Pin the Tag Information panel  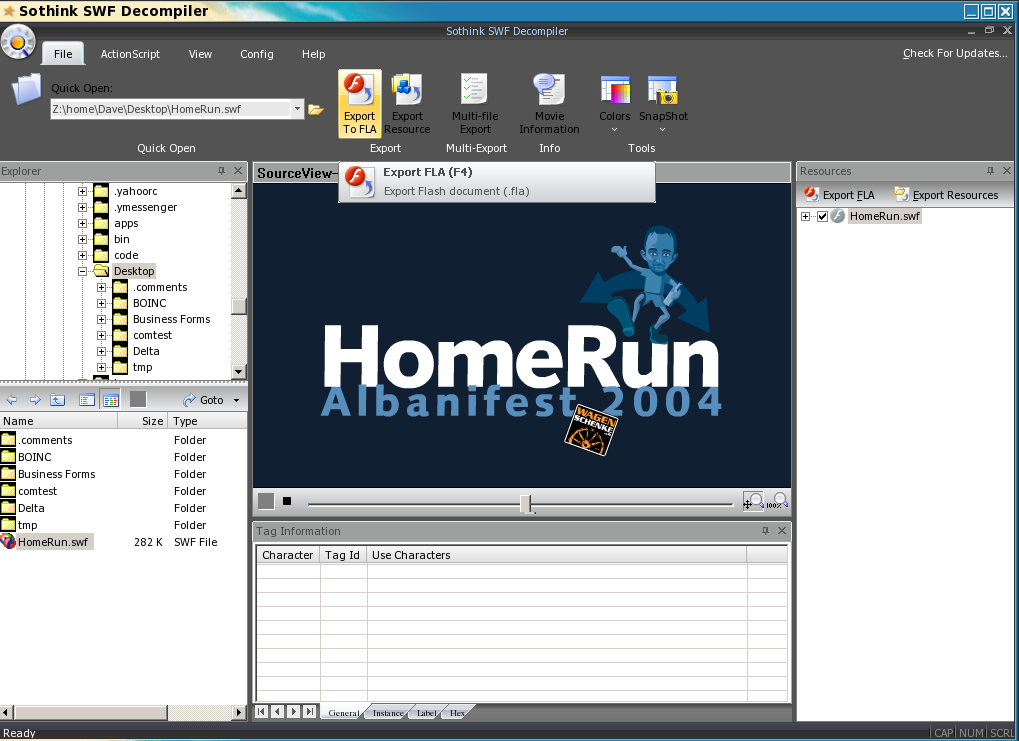pyautogui.click(x=765, y=531)
